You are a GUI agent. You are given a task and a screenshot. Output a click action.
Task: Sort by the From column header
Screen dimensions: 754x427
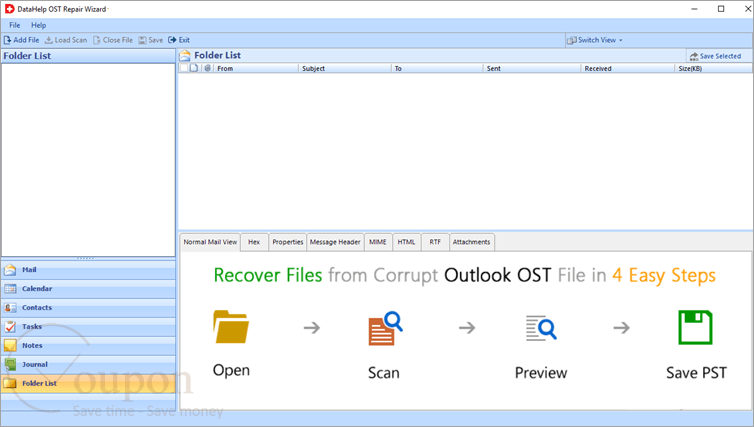[x=256, y=68]
